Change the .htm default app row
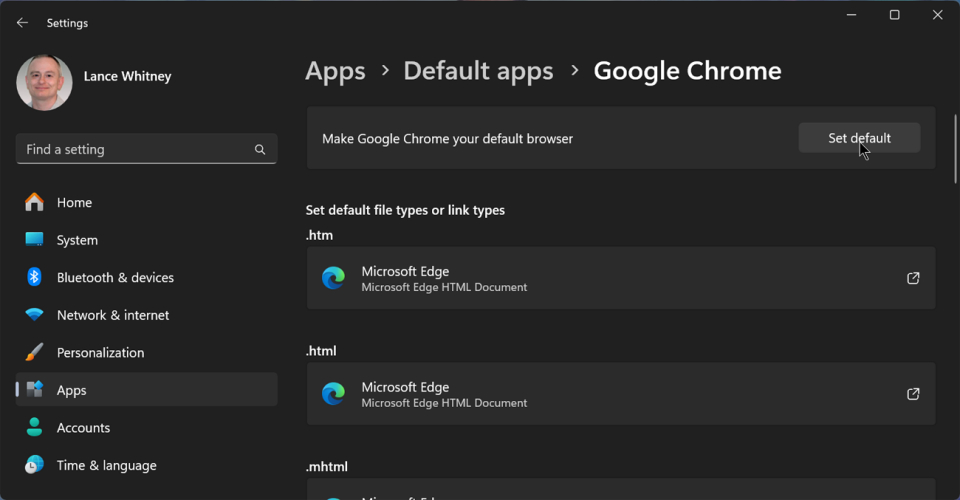The height and width of the screenshot is (500, 960). [x=621, y=278]
